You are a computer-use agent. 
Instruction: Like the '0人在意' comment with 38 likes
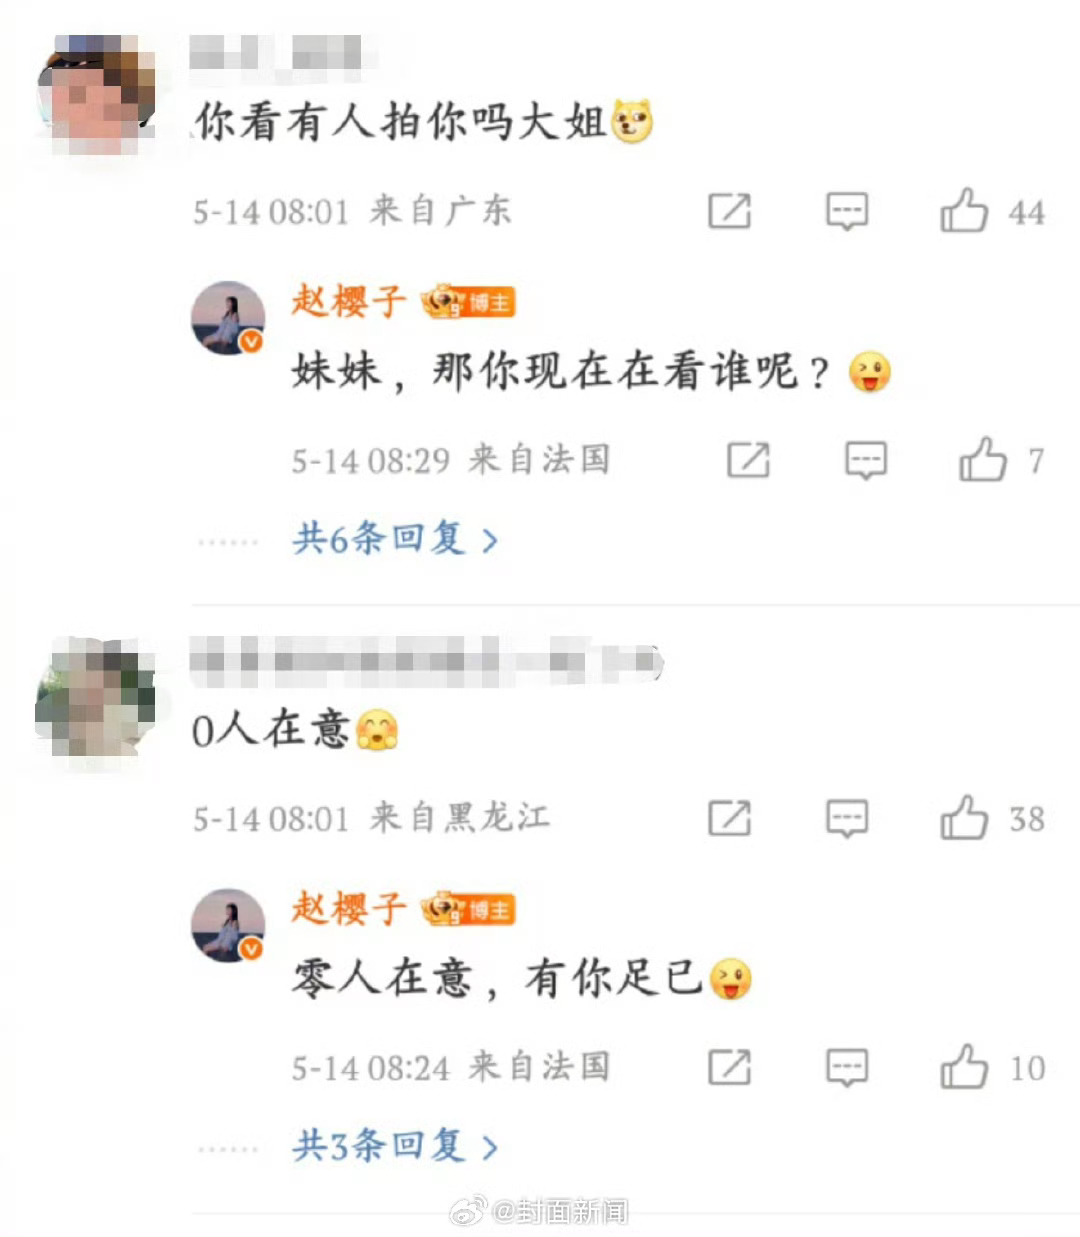(x=964, y=818)
